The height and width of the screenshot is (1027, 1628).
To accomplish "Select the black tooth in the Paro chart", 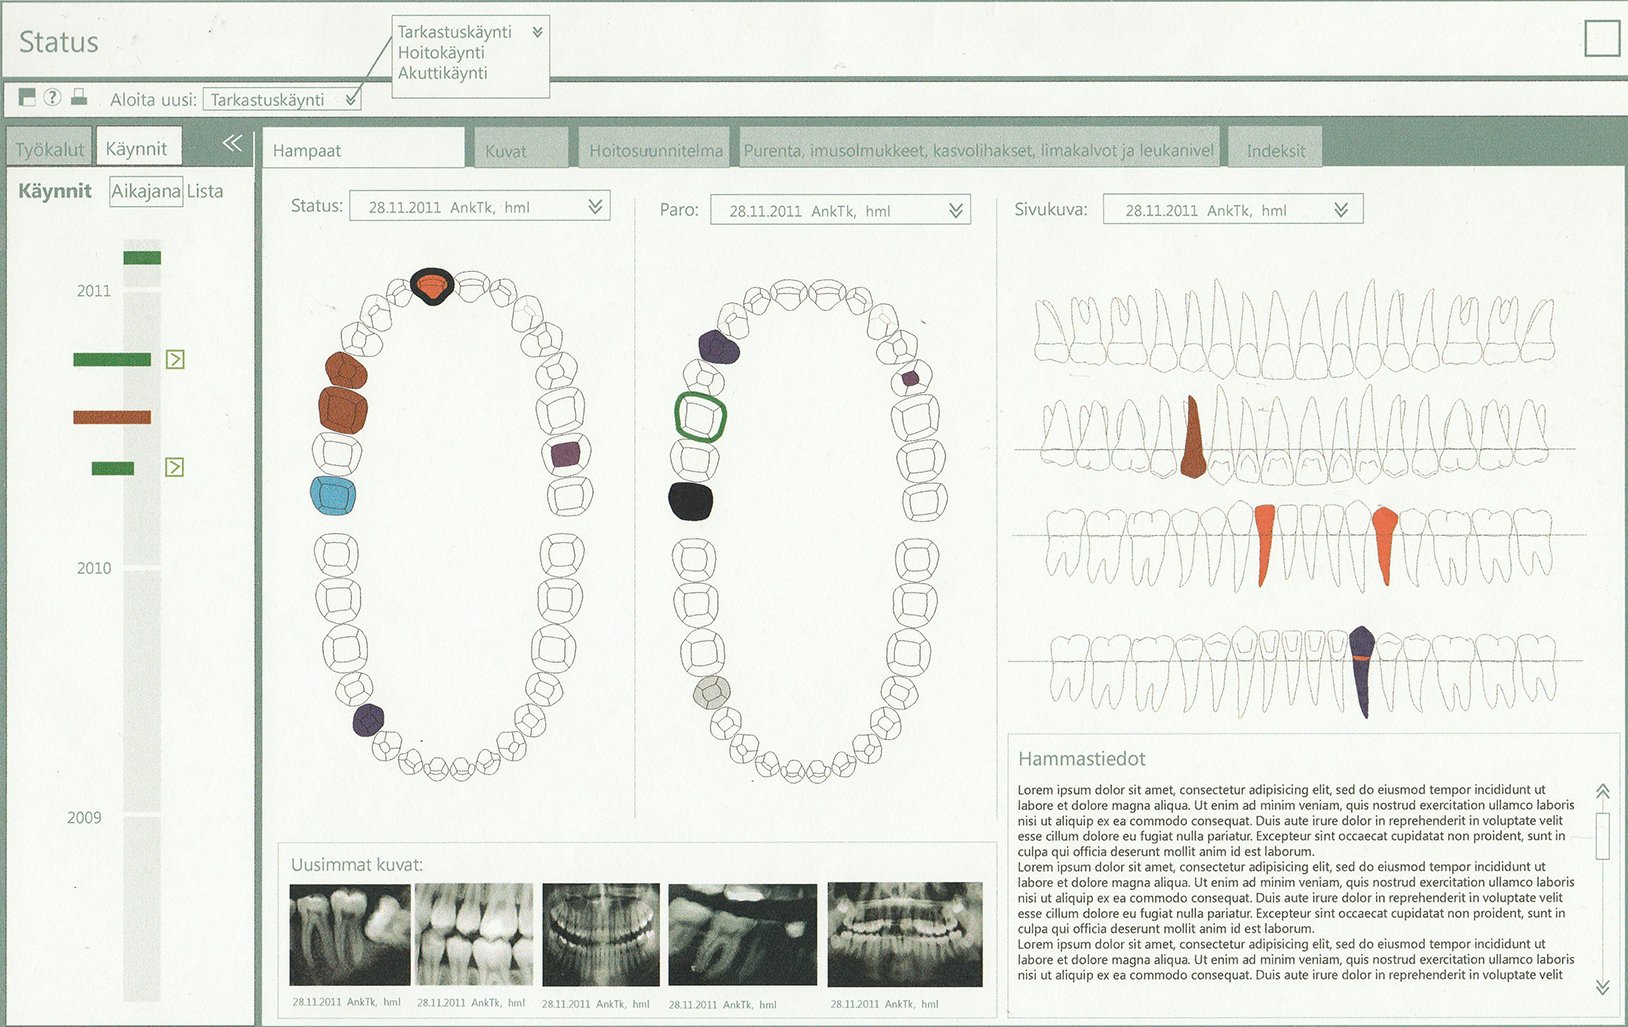I will [691, 502].
